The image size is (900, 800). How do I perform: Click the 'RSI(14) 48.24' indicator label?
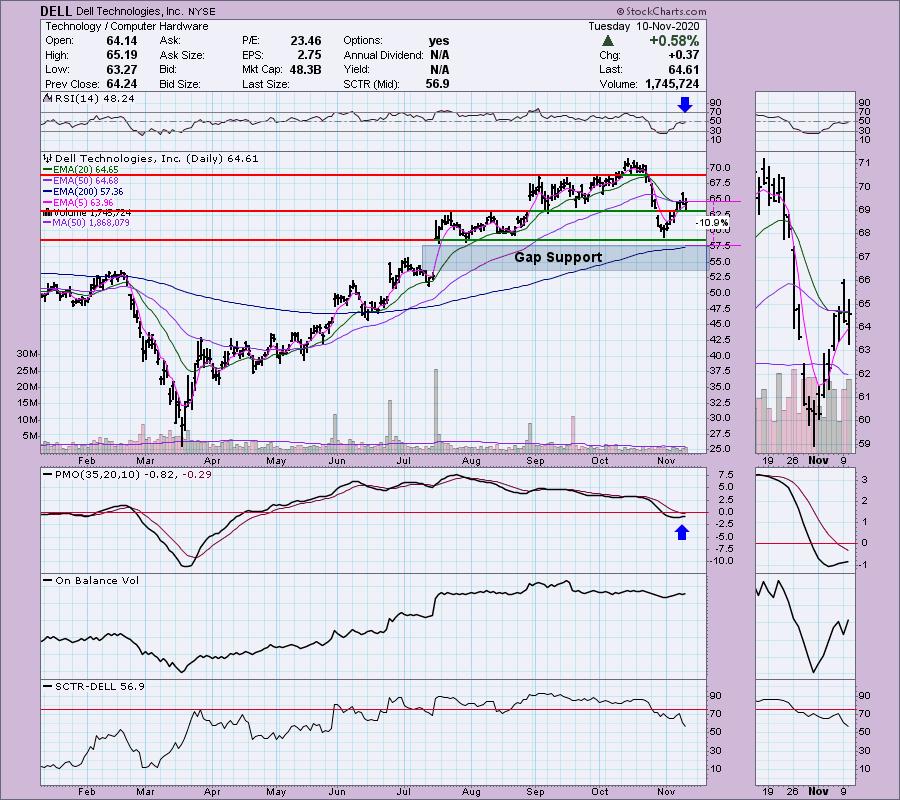pyautogui.click(x=95, y=99)
